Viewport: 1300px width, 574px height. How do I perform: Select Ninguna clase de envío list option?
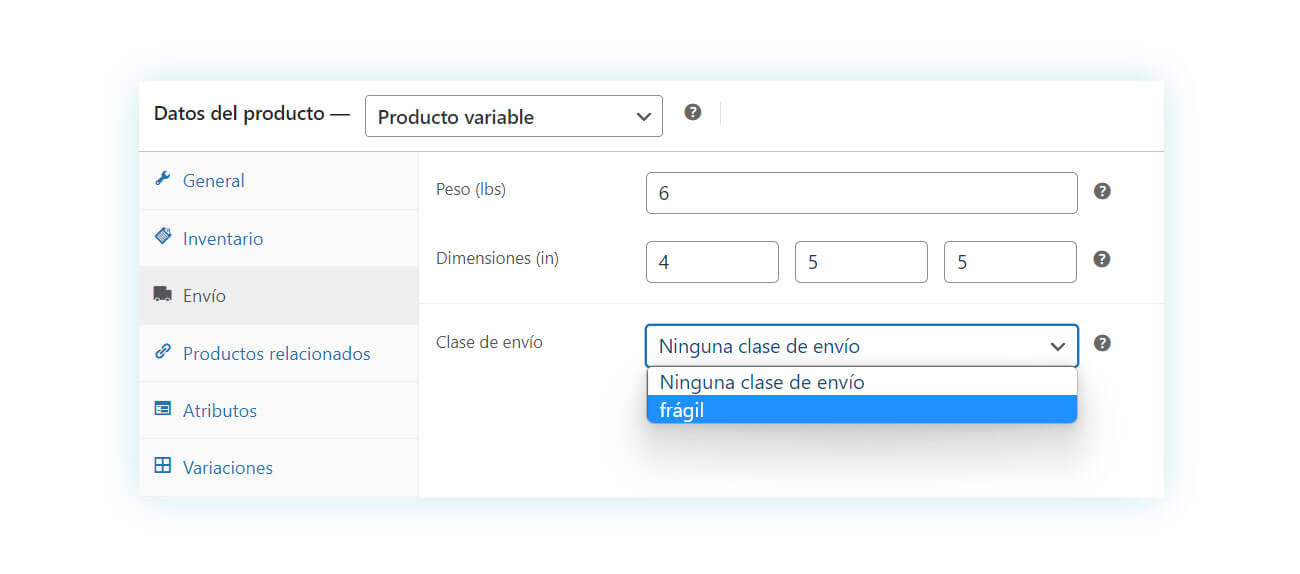click(x=862, y=382)
